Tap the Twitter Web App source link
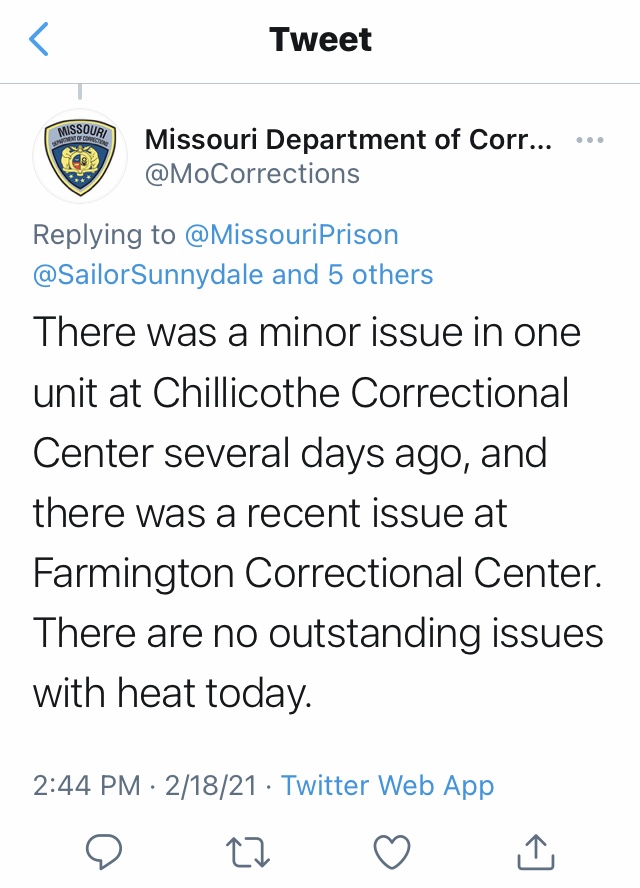 pyautogui.click(x=387, y=785)
